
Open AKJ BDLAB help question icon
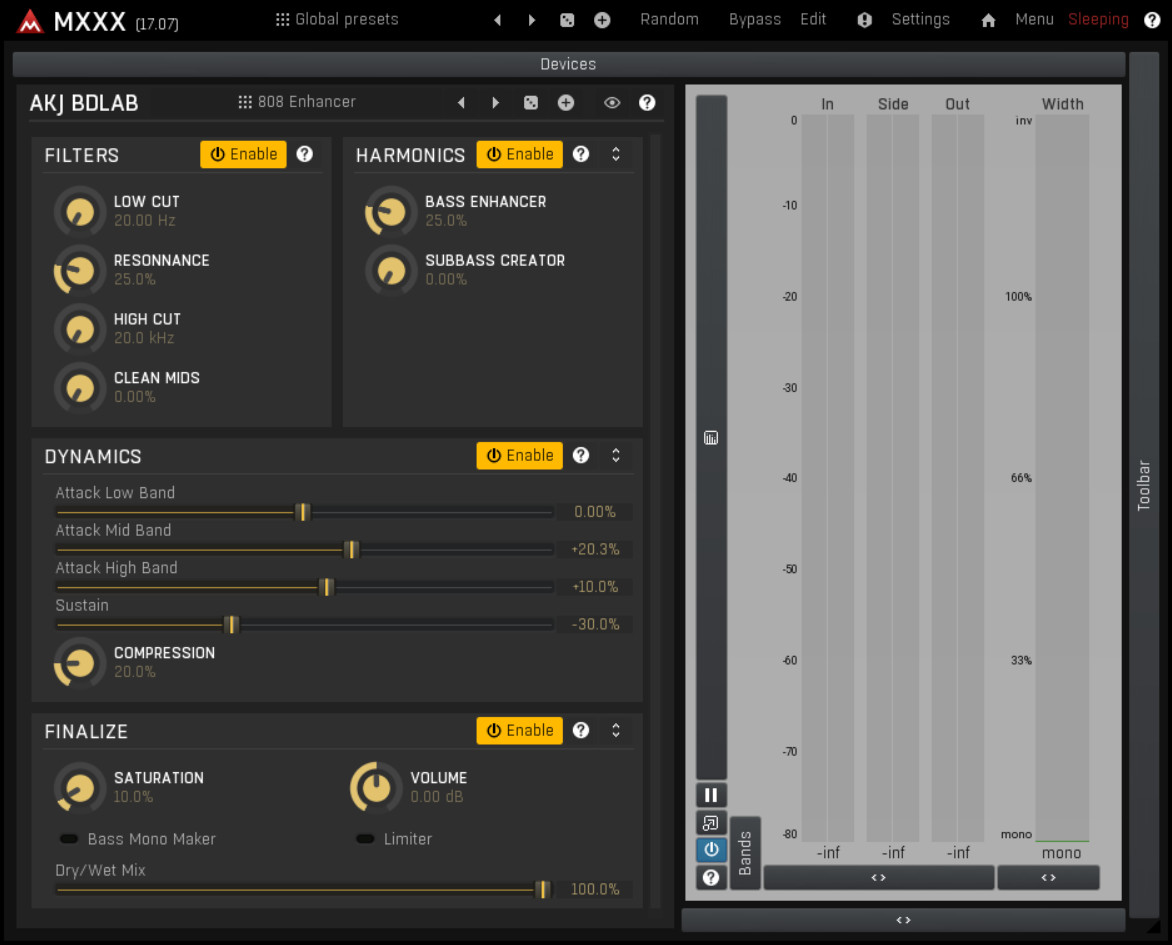point(647,102)
